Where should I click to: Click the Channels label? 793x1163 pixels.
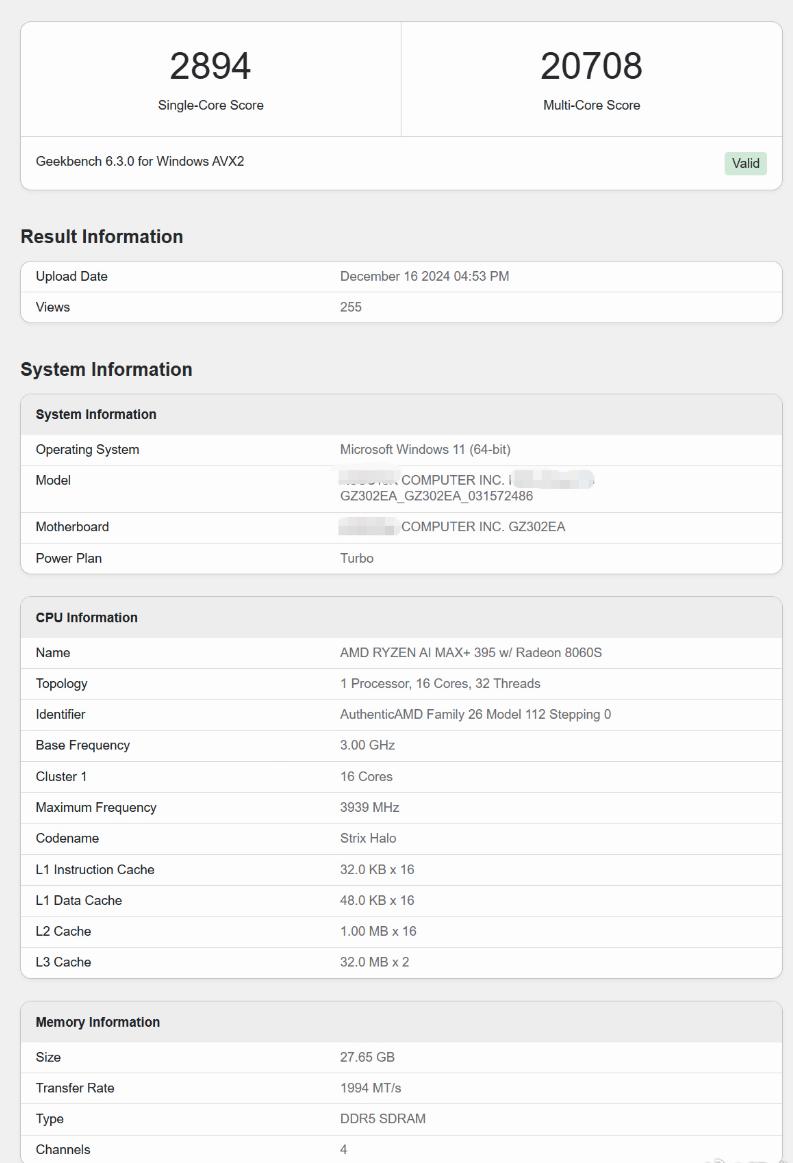pos(63,1150)
